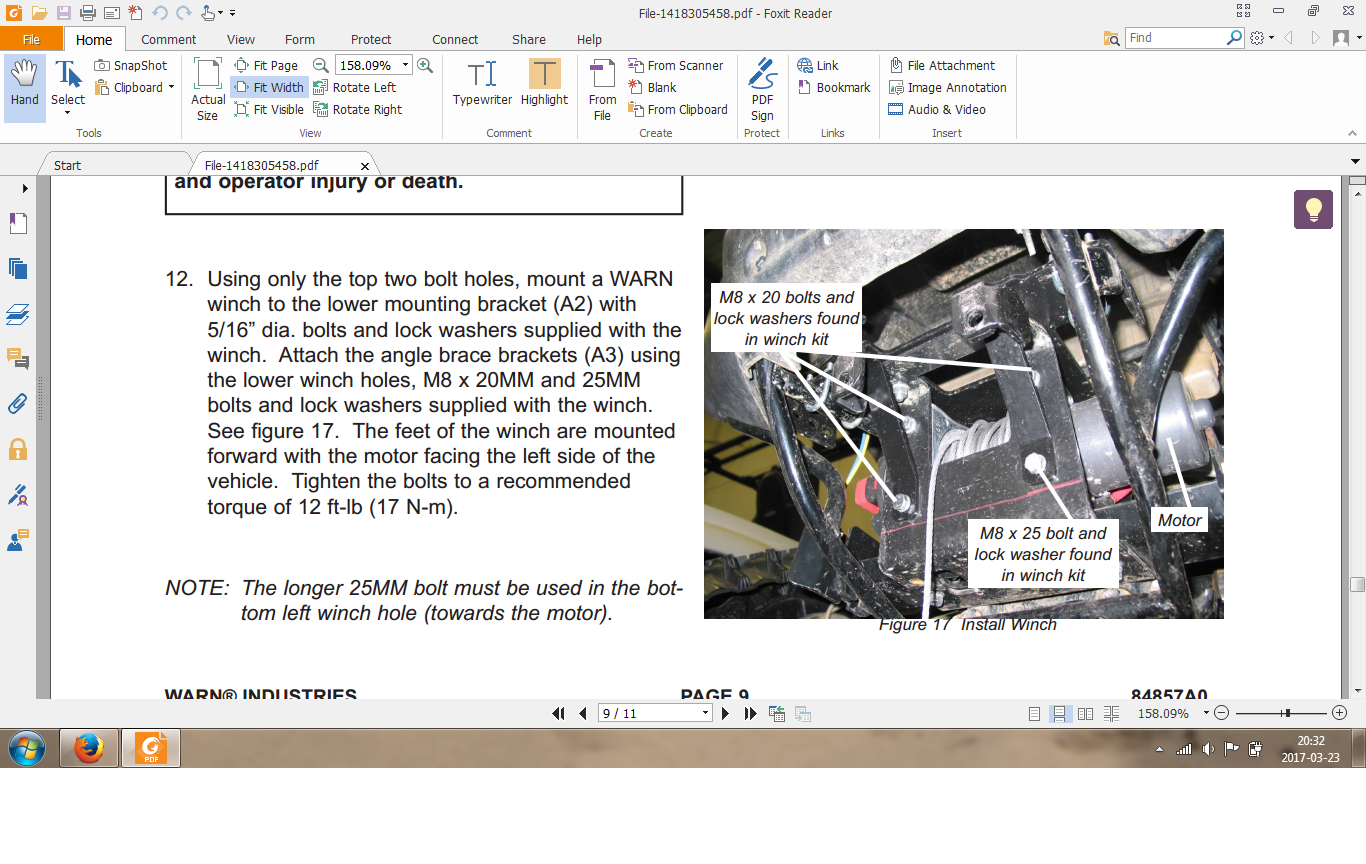Viewport: 1366px width, 864px height.
Task: Go to the first page
Action: tap(559, 713)
